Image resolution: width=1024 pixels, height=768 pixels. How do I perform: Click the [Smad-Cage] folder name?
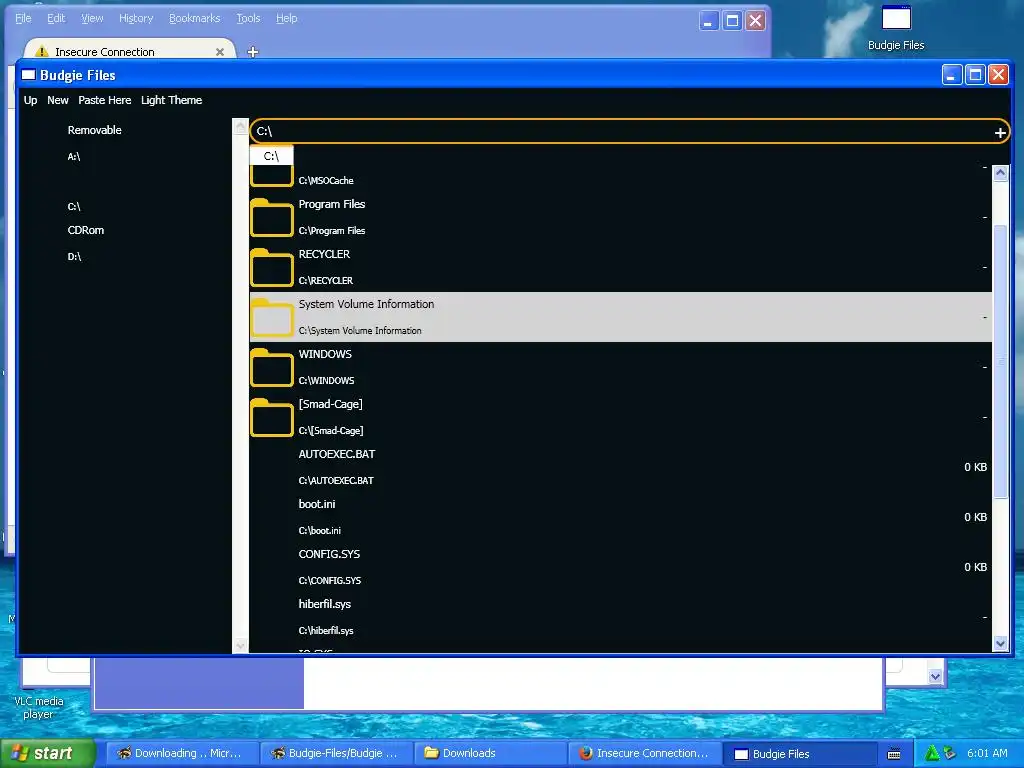point(330,404)
